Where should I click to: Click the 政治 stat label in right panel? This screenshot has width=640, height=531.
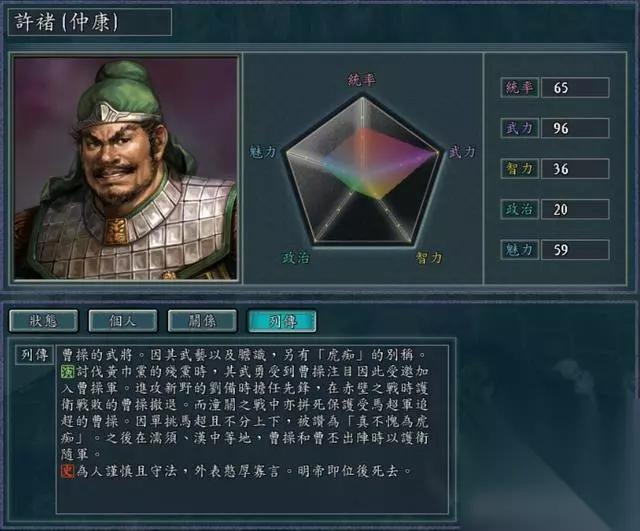point(520,209)
